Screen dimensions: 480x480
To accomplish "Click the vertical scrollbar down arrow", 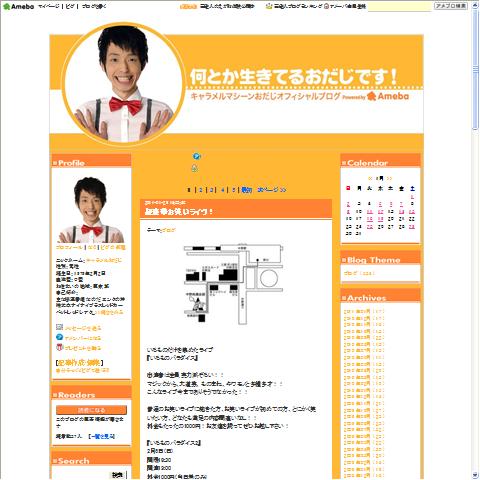I will coord(475,475).
